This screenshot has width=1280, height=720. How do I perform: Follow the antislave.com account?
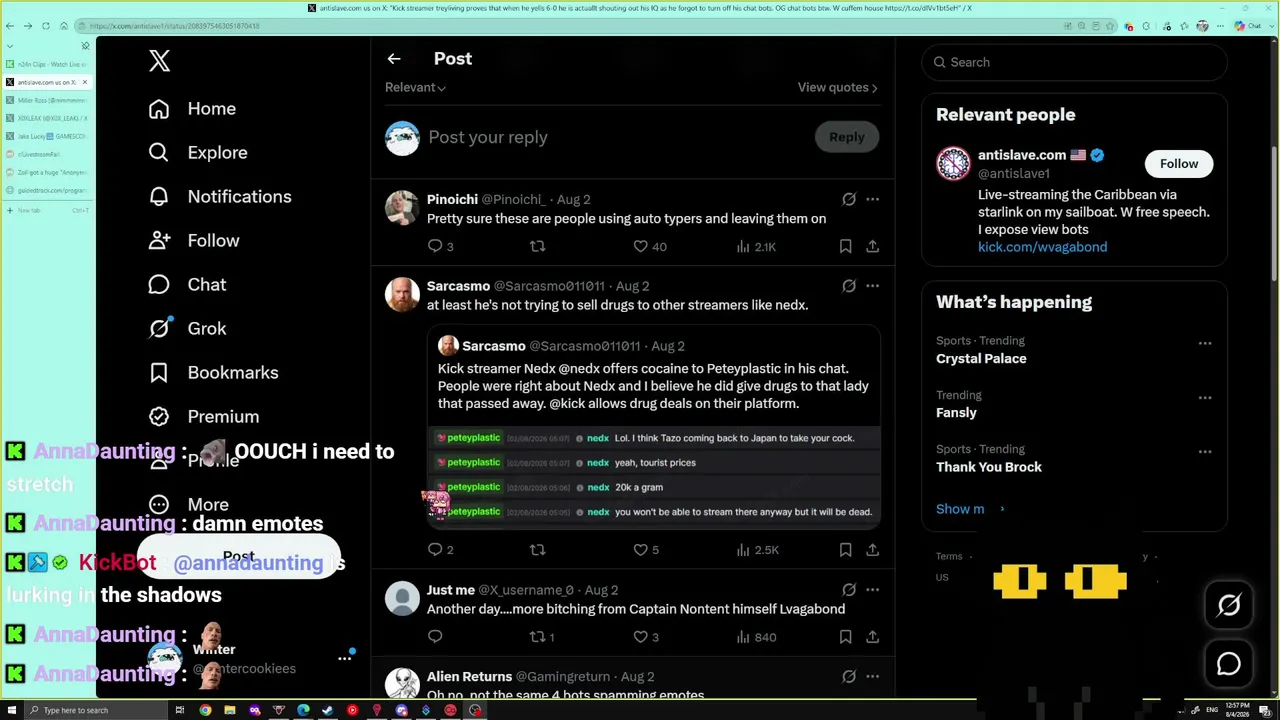coord(1179,164)
